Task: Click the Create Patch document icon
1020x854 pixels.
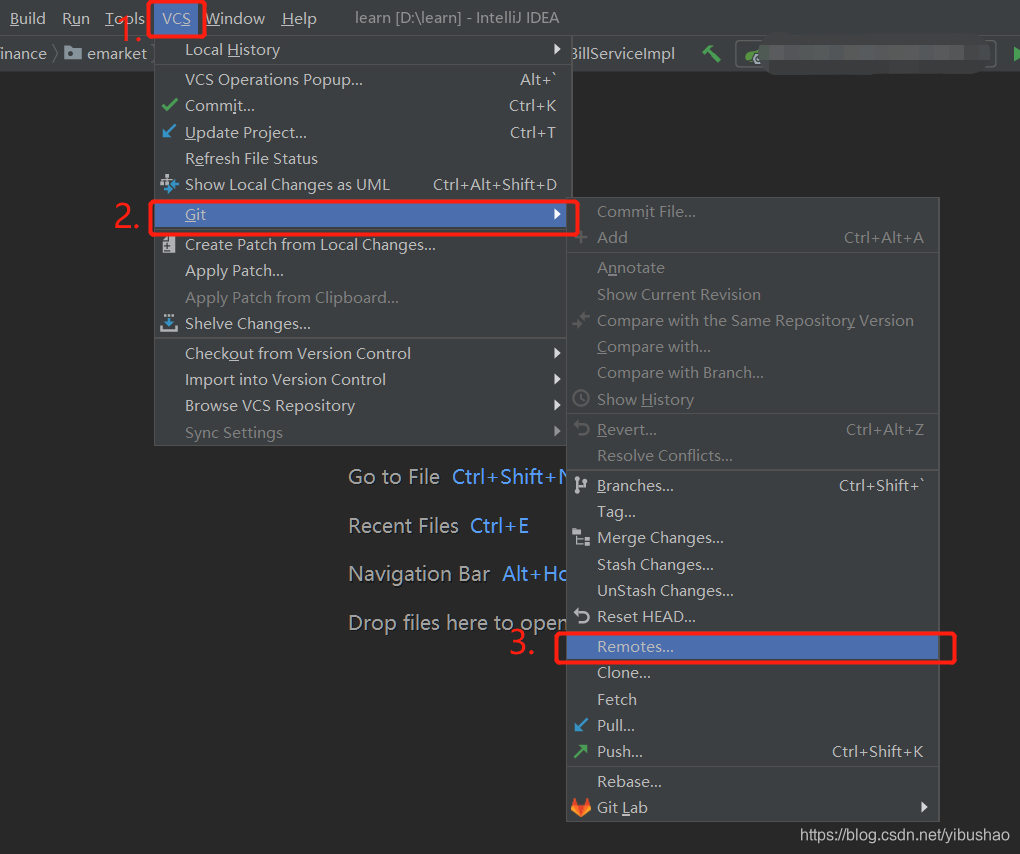Action: coord(168,245)
